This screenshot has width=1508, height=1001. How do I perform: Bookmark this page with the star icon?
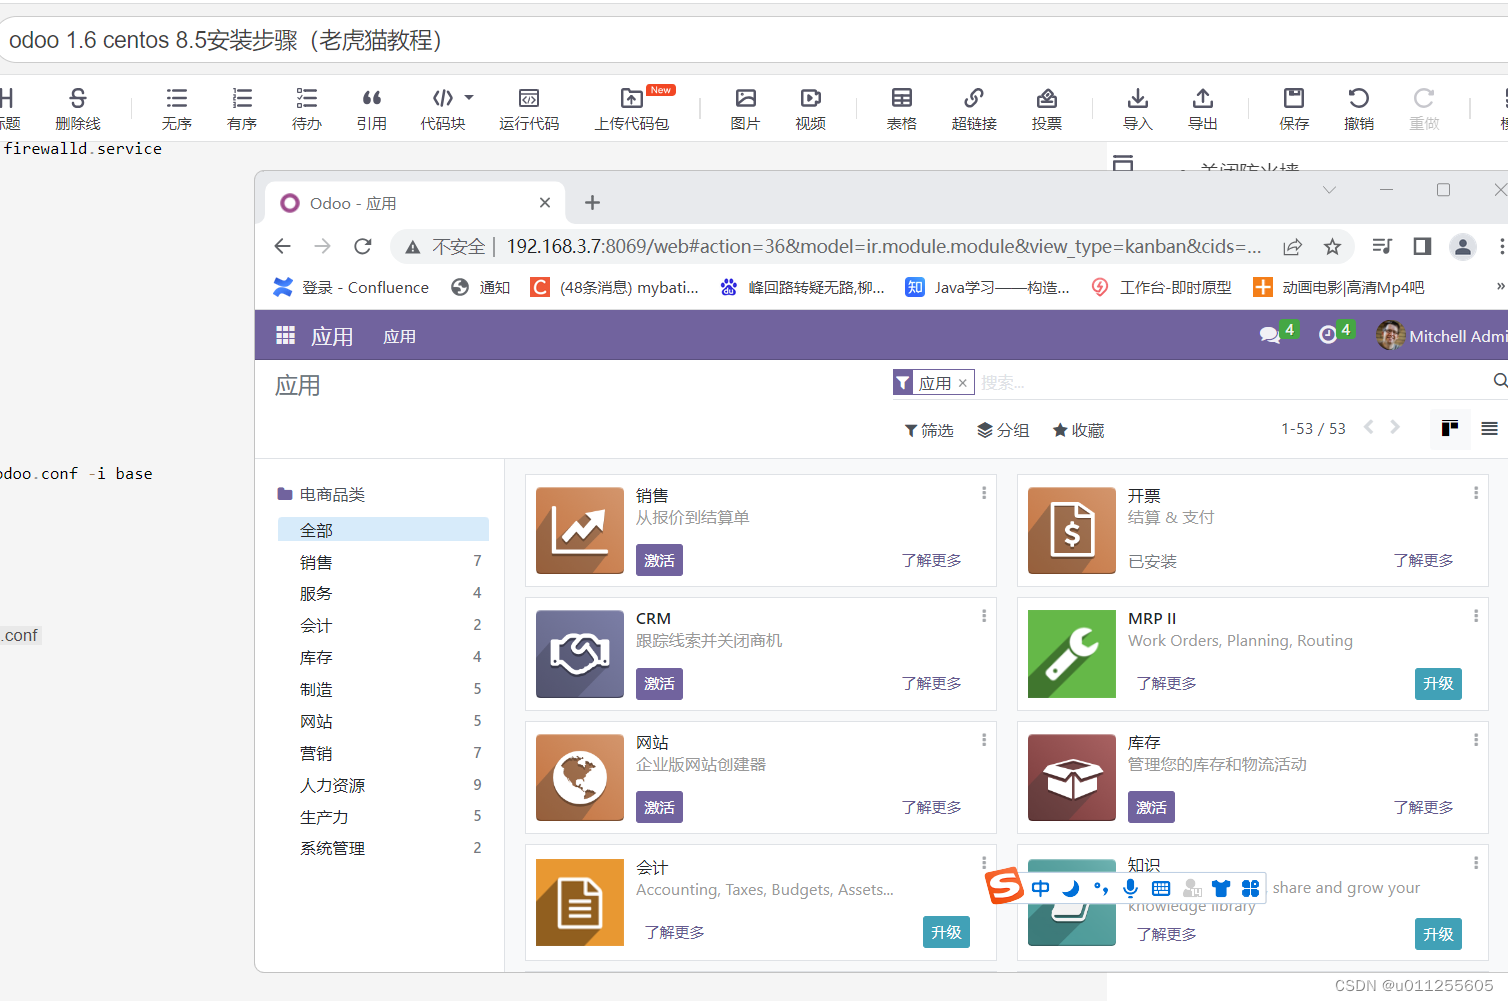pos(1332,246)
